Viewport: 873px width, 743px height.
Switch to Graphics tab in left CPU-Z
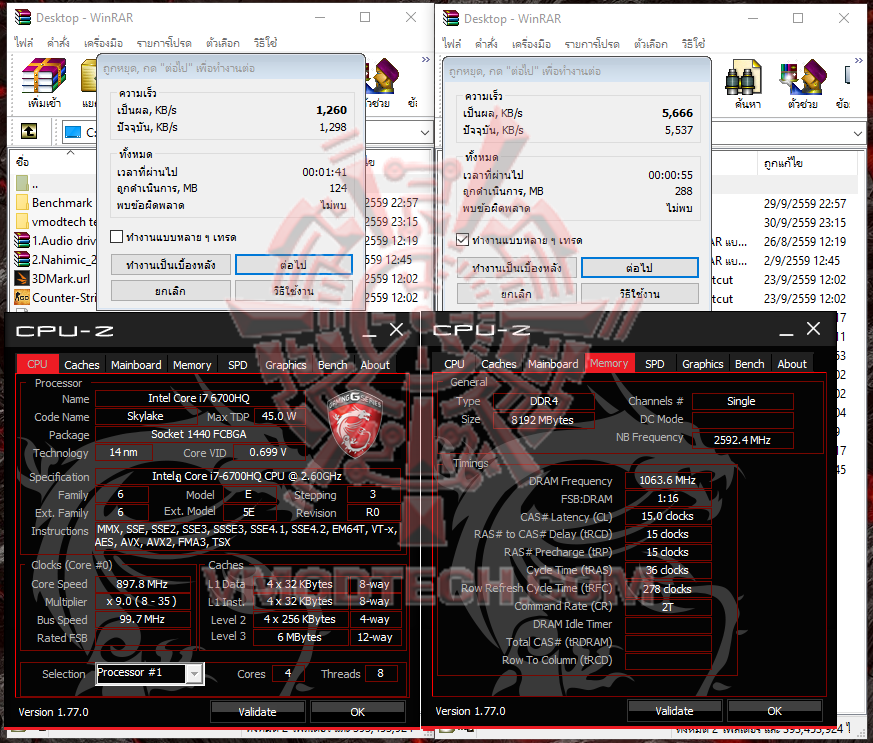tap(286, 365)
